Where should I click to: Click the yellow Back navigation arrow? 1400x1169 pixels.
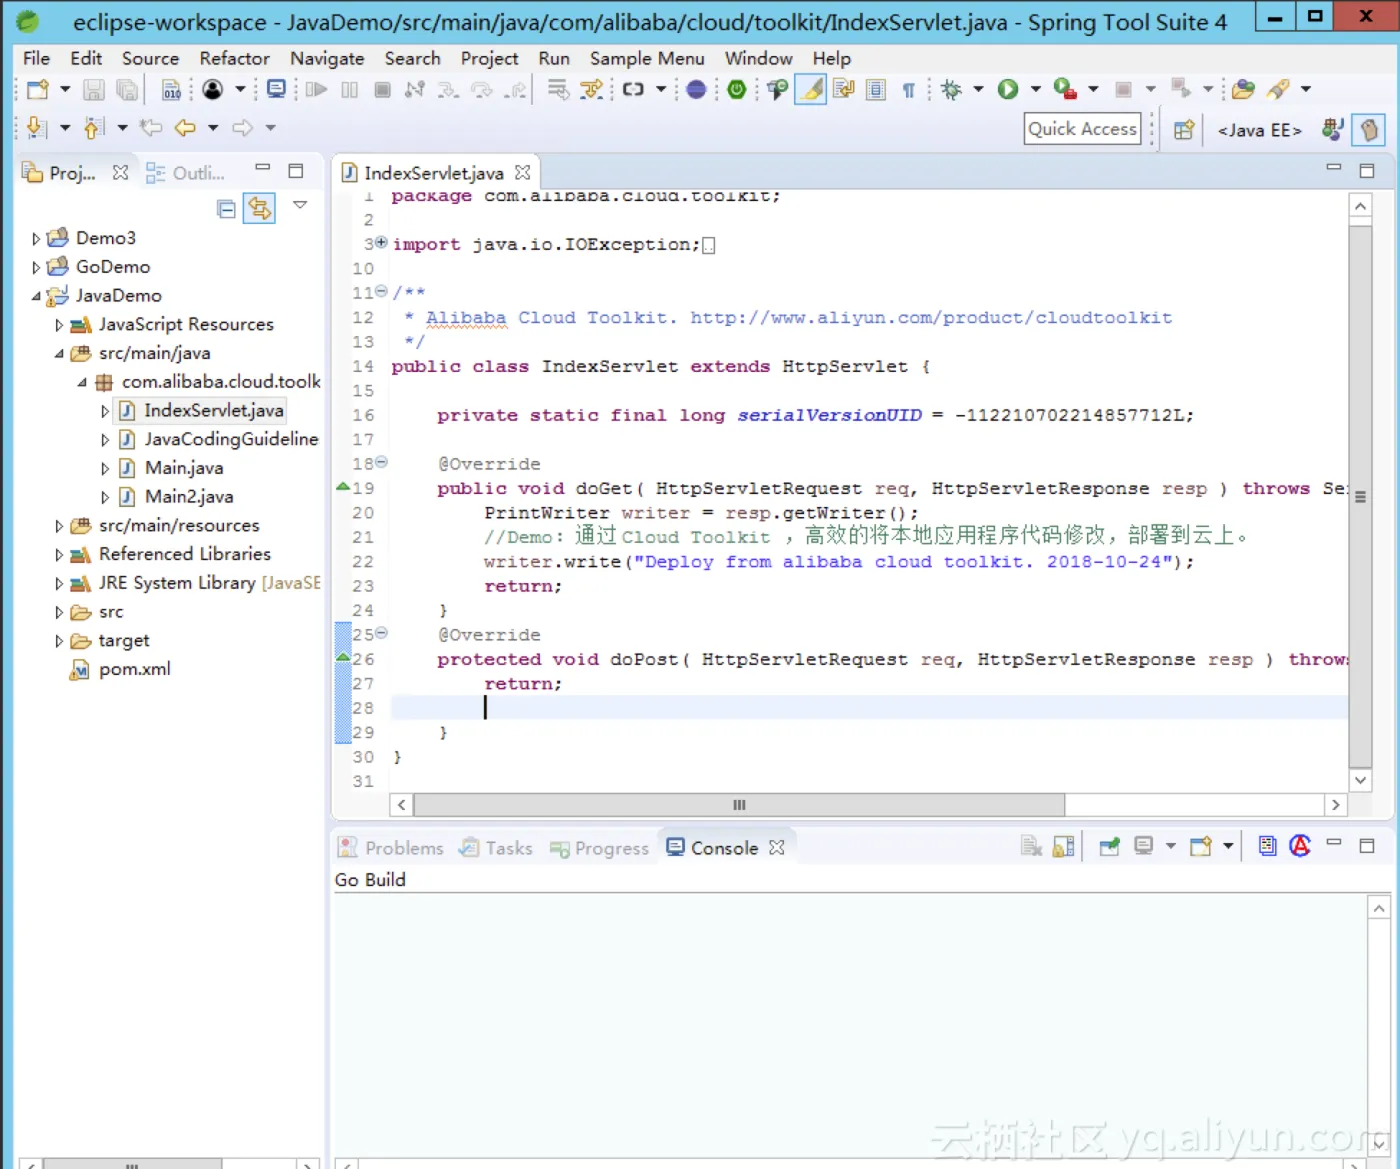(185, 128)
